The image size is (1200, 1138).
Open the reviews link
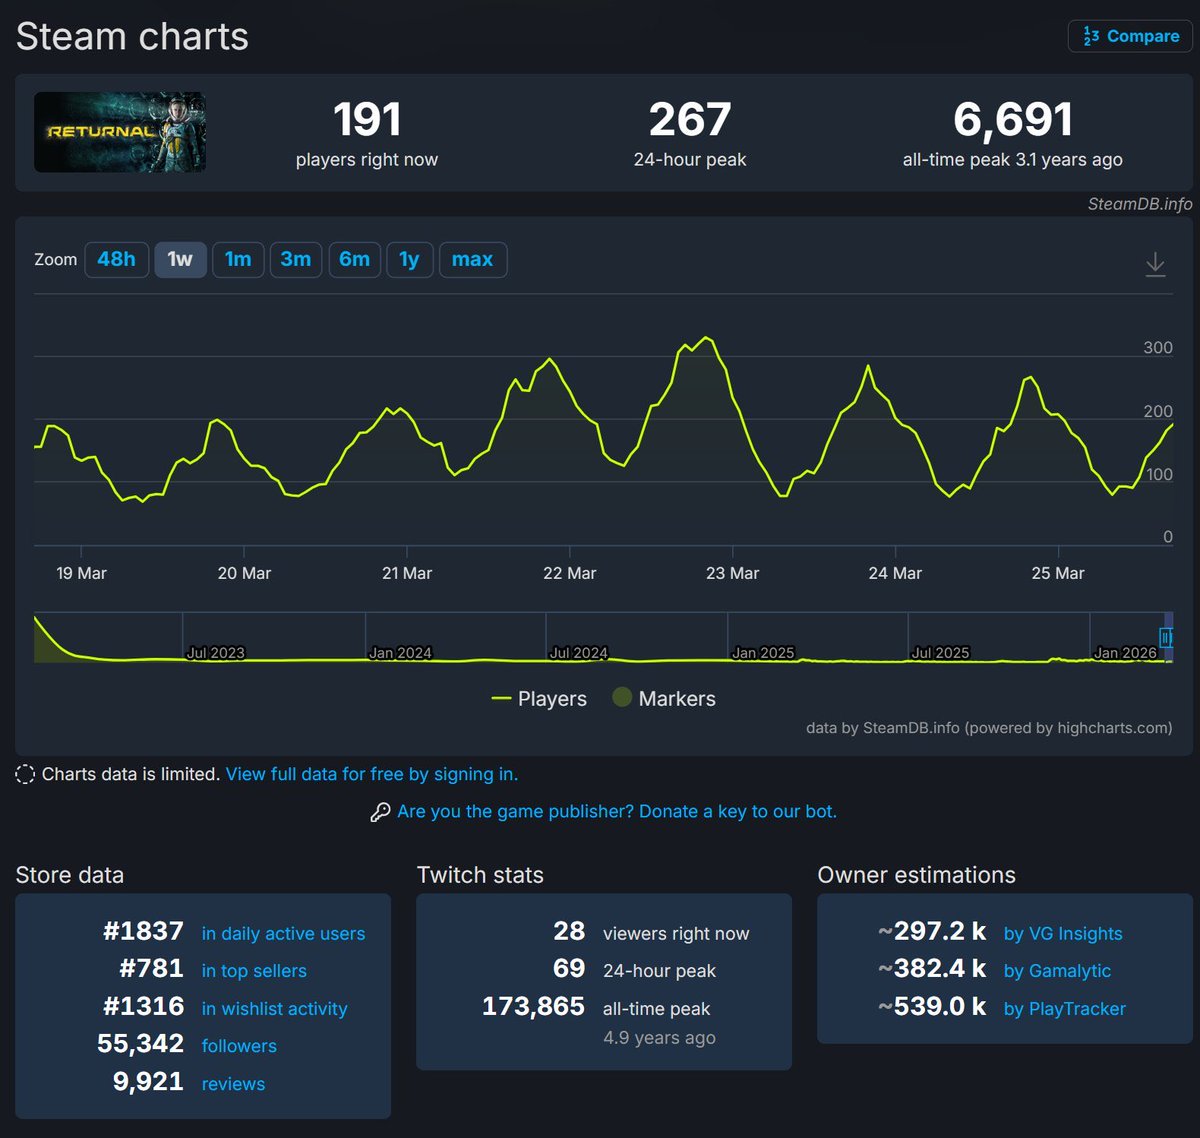coord(233,1084)
